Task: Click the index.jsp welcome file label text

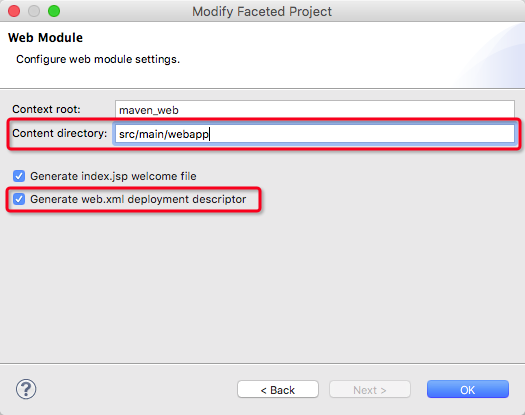Action: (113, 176)
